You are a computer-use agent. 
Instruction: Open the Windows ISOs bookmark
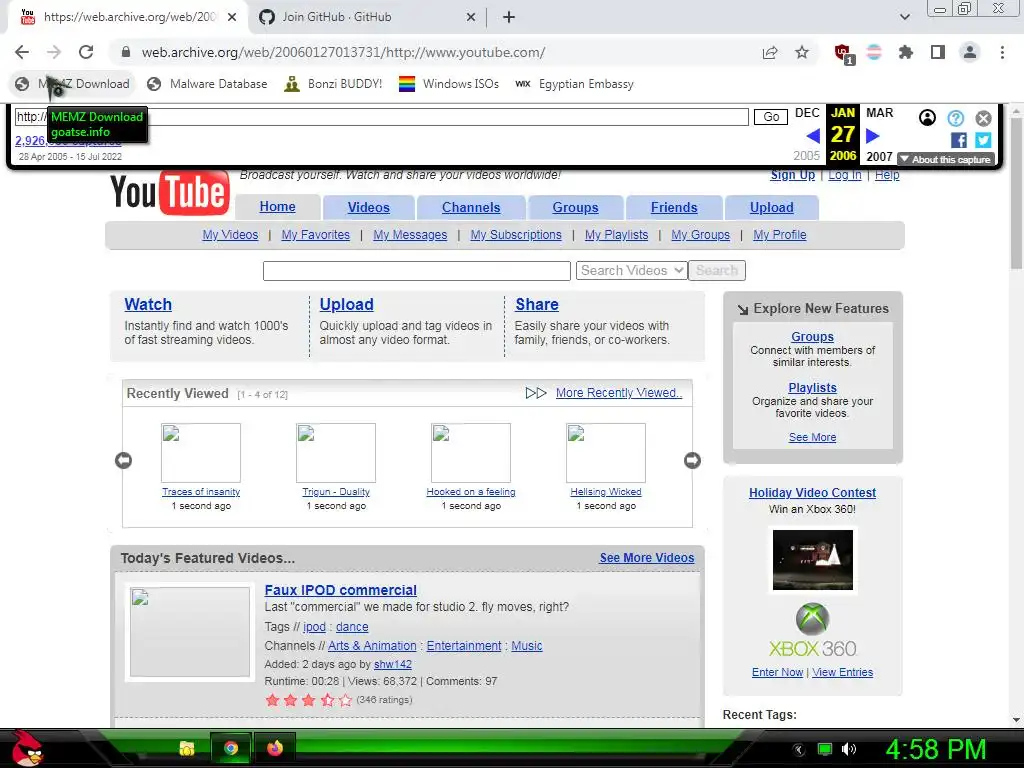pyautogui.click(x=449, y=84)
